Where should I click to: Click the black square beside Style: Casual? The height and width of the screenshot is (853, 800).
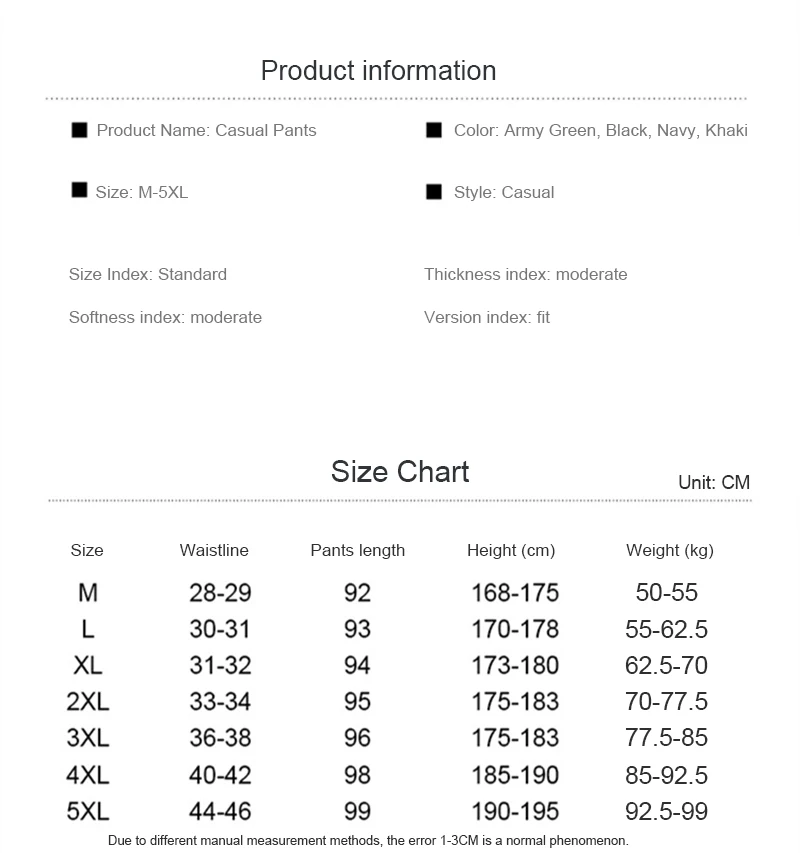tap(434, 192)
